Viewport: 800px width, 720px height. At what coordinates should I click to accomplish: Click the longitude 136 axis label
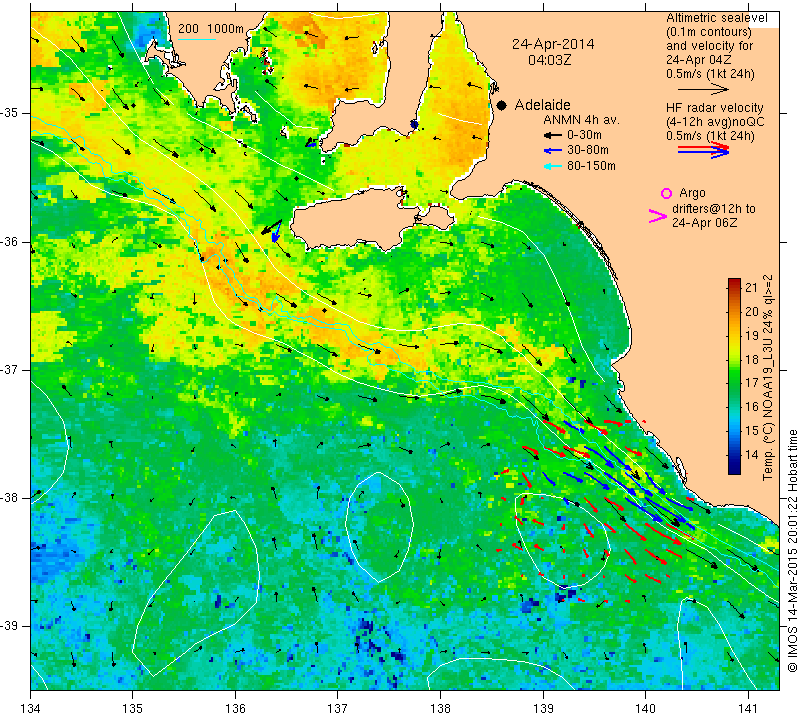[x=235, y=708]
